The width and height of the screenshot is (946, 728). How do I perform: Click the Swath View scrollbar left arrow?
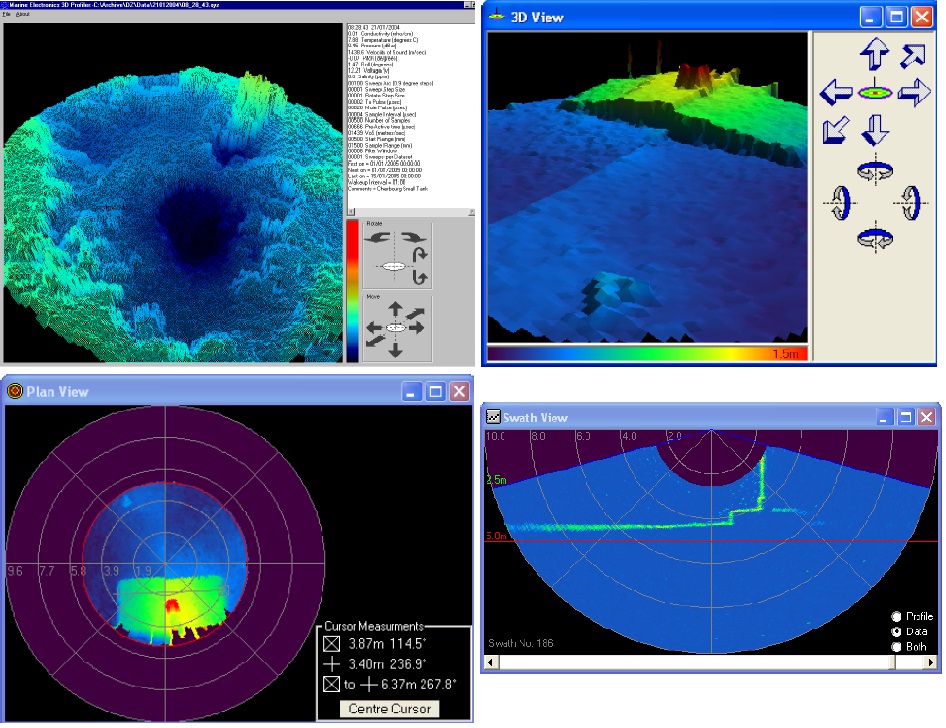coord(491,662)
